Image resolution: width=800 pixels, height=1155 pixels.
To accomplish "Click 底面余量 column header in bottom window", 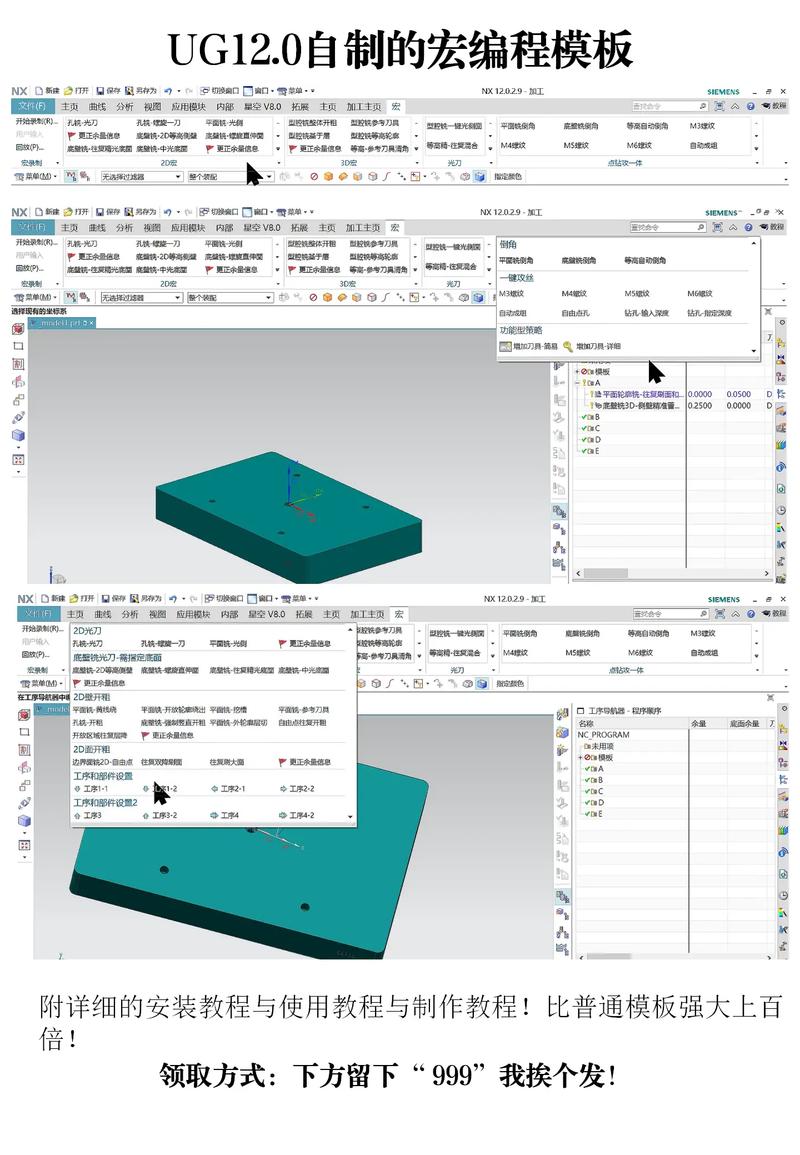I will pyautogui.click(x=744, y=724).
